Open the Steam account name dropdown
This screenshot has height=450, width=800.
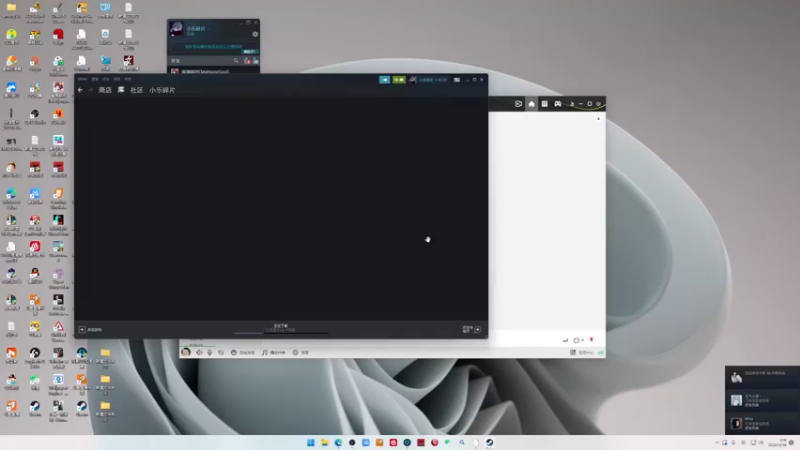point(433,80)
